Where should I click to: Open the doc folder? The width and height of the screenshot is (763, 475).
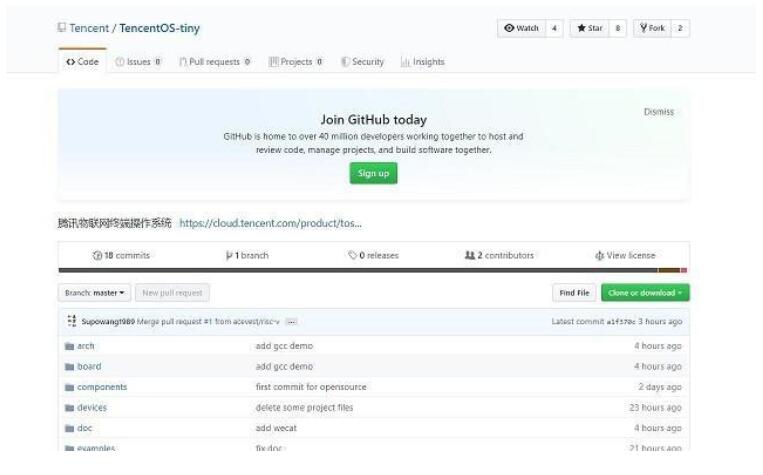point(84,428)
